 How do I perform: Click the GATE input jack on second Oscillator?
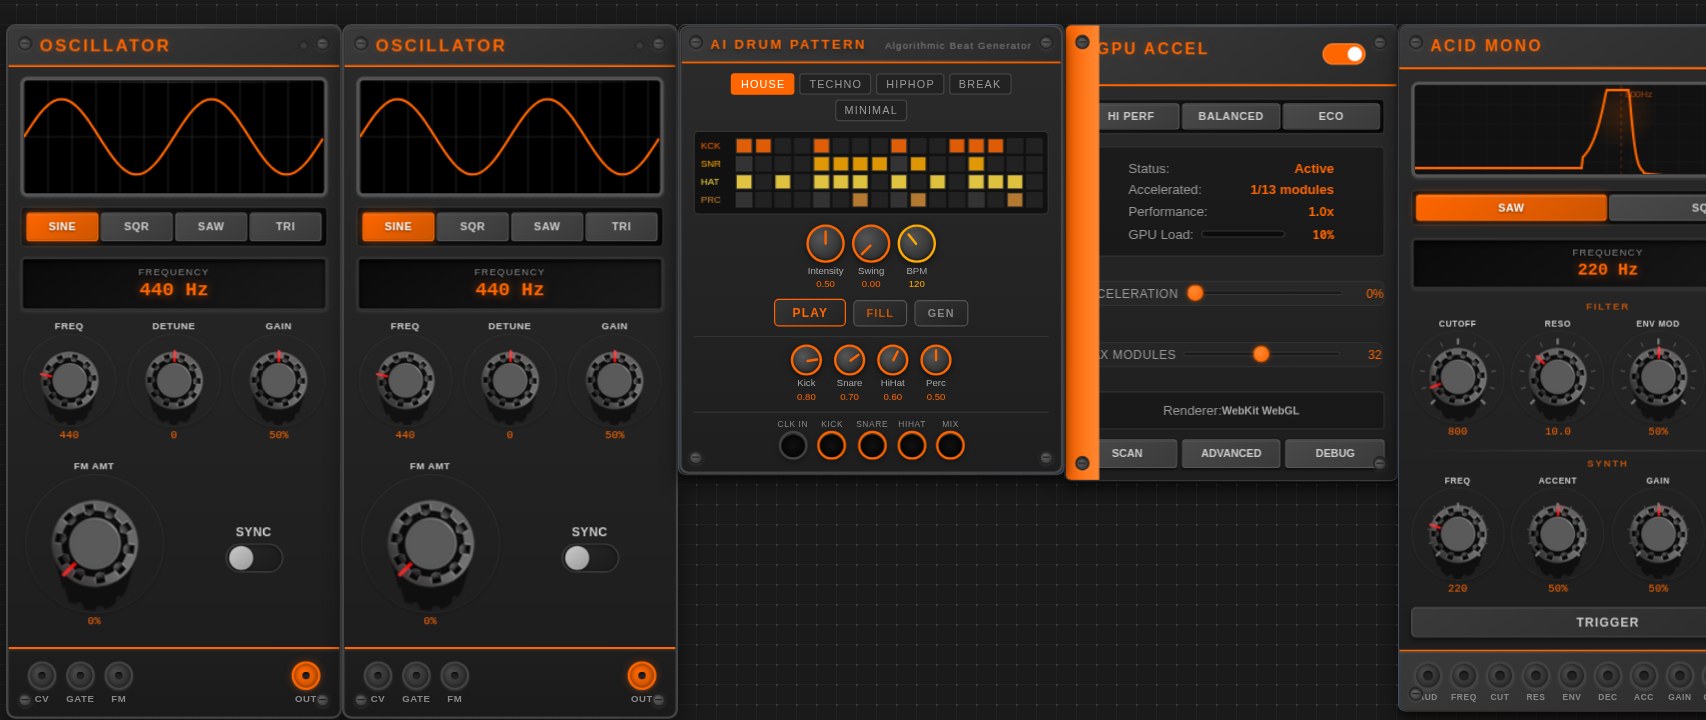(416, 676)
